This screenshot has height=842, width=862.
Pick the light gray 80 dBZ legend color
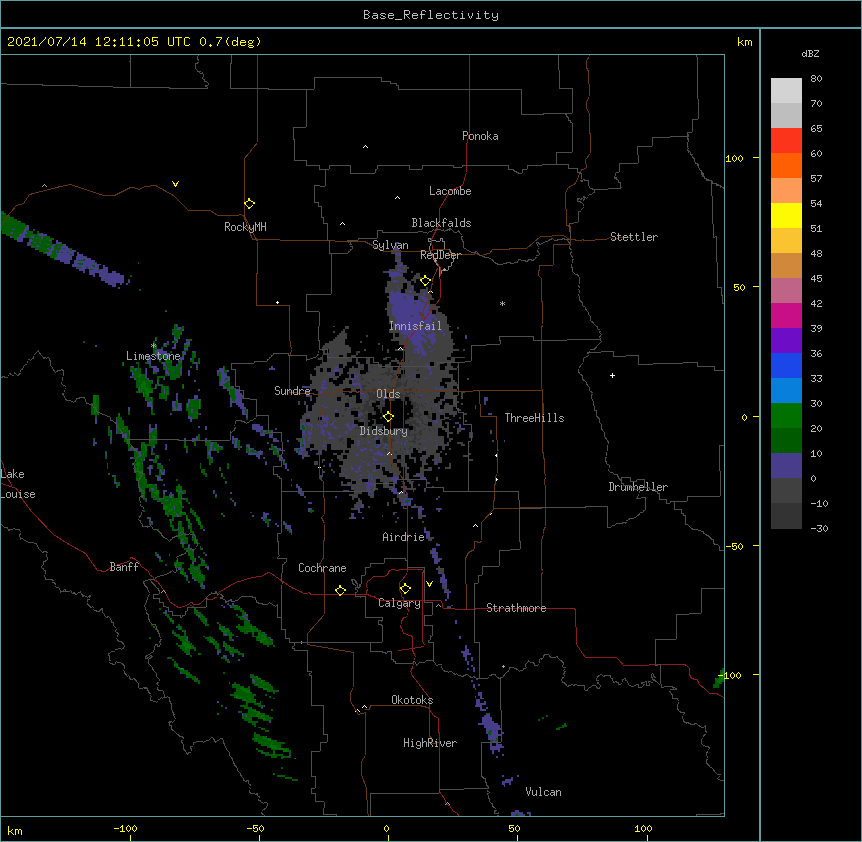[x=786, y=91]
